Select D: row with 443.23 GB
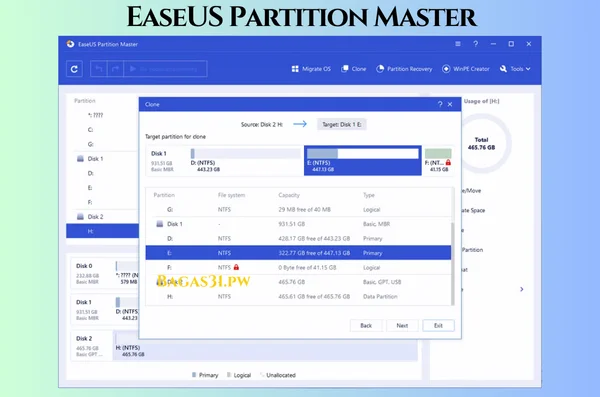This screenshot has height=397, width=600. 298,239
